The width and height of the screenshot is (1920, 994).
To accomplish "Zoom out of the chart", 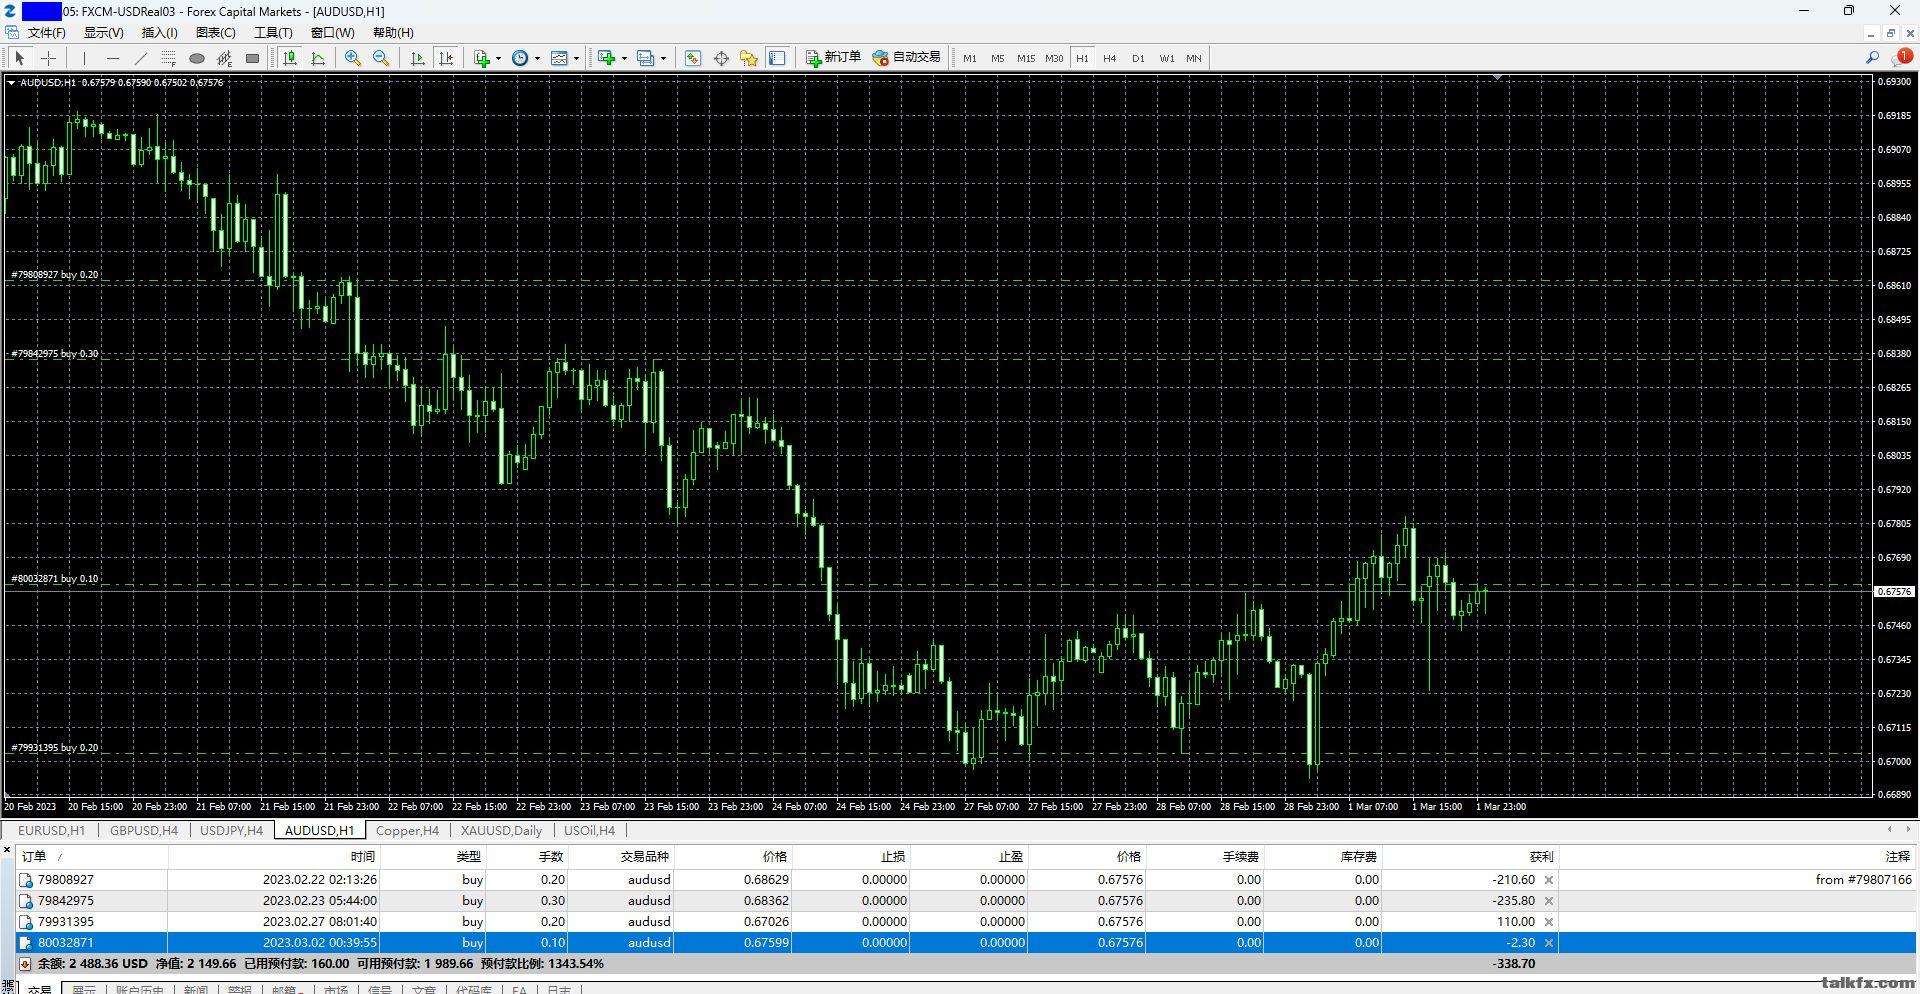I will (x=381, y=58).
